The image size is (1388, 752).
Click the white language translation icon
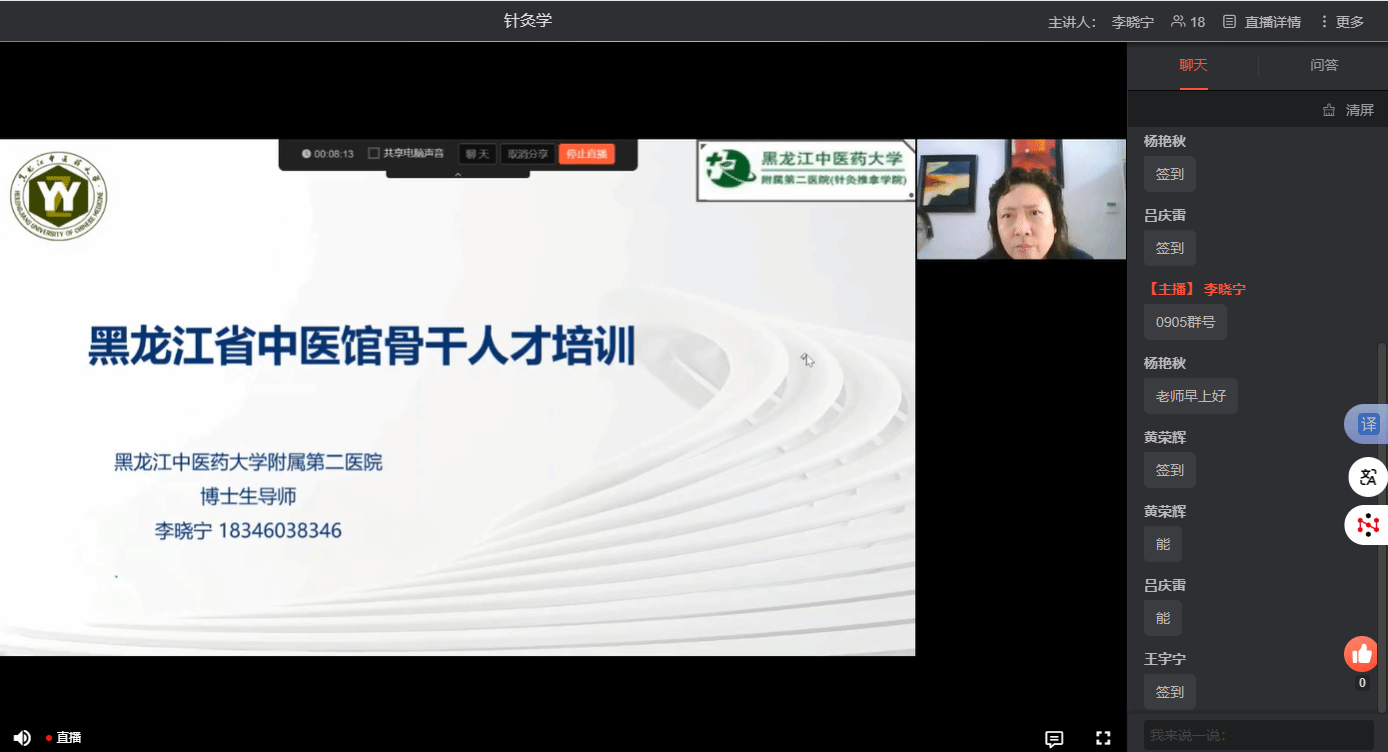tap(1367, 477)
